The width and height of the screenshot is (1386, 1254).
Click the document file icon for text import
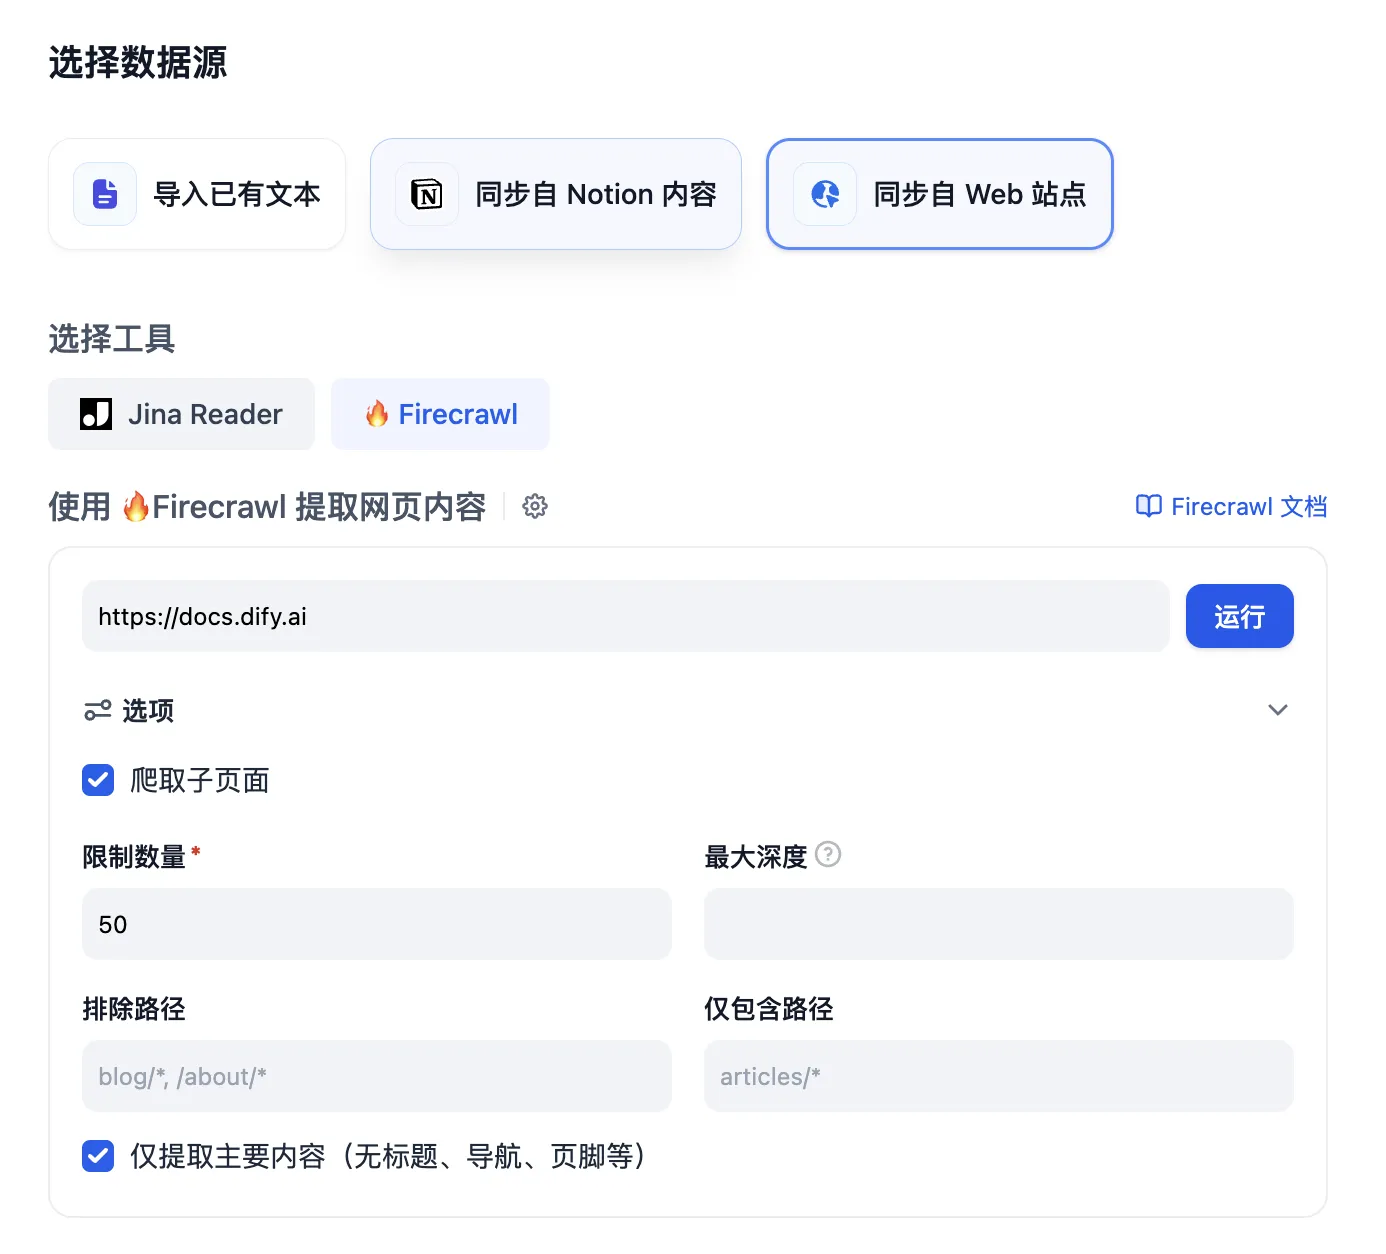coord(105,194)
